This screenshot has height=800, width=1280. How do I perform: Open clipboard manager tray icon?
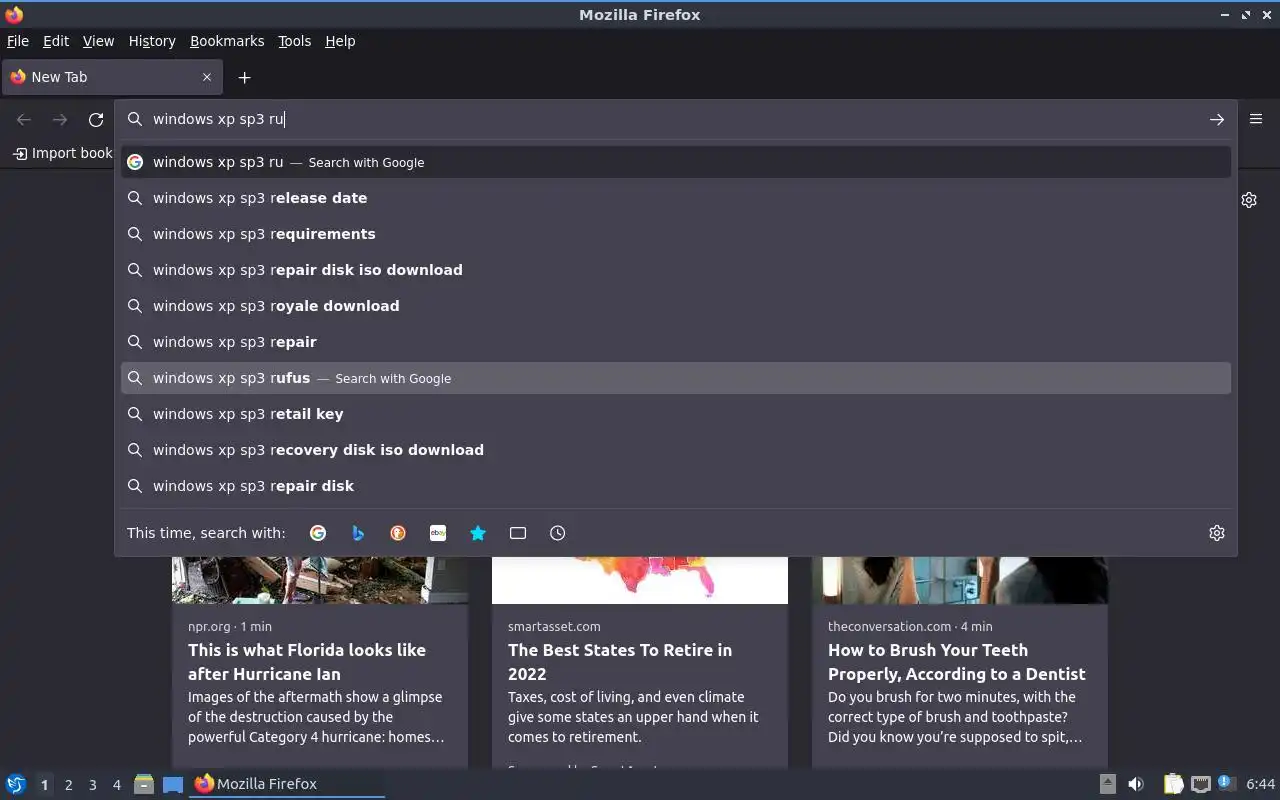(1173, 784)
